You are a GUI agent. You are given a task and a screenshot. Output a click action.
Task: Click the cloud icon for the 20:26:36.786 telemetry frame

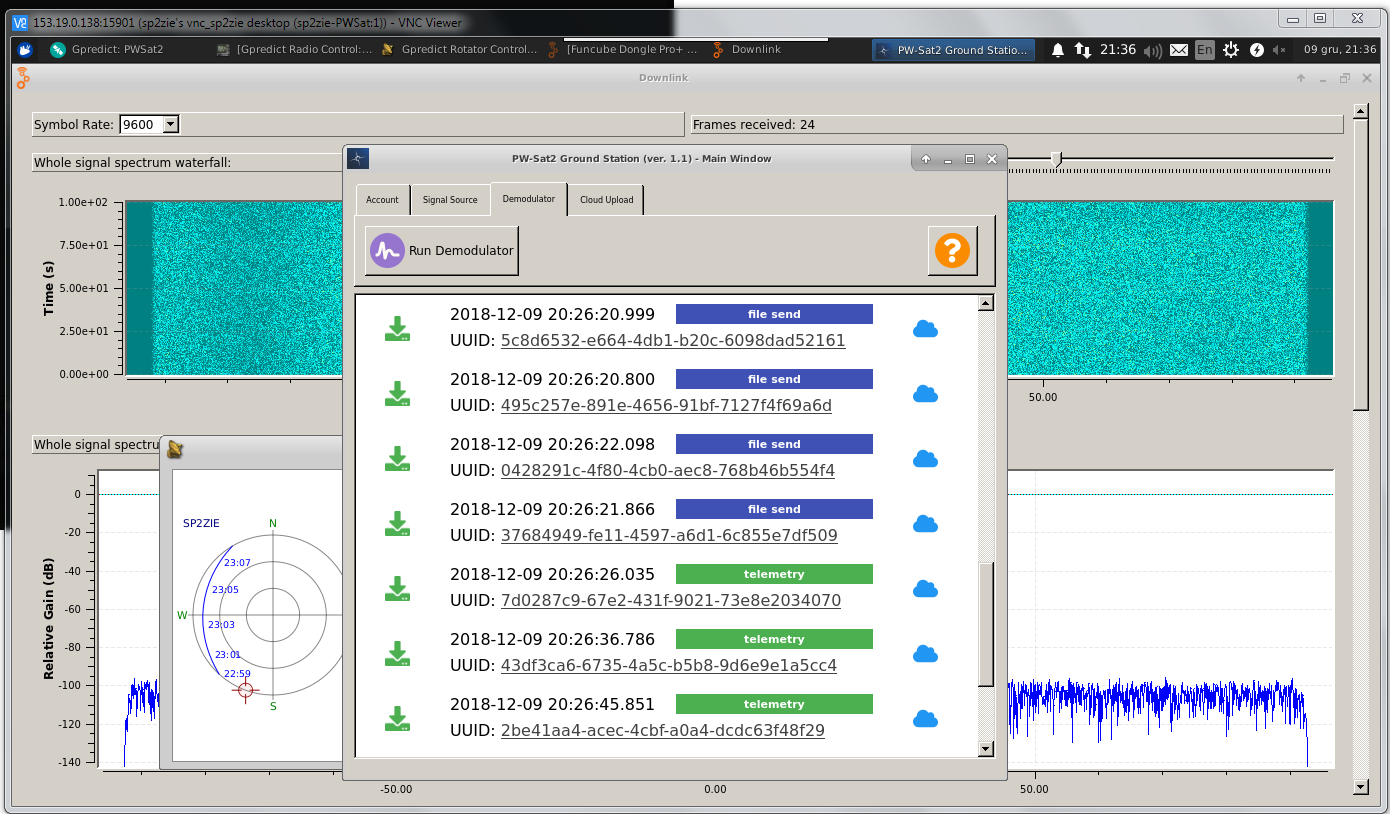point(925,654)
